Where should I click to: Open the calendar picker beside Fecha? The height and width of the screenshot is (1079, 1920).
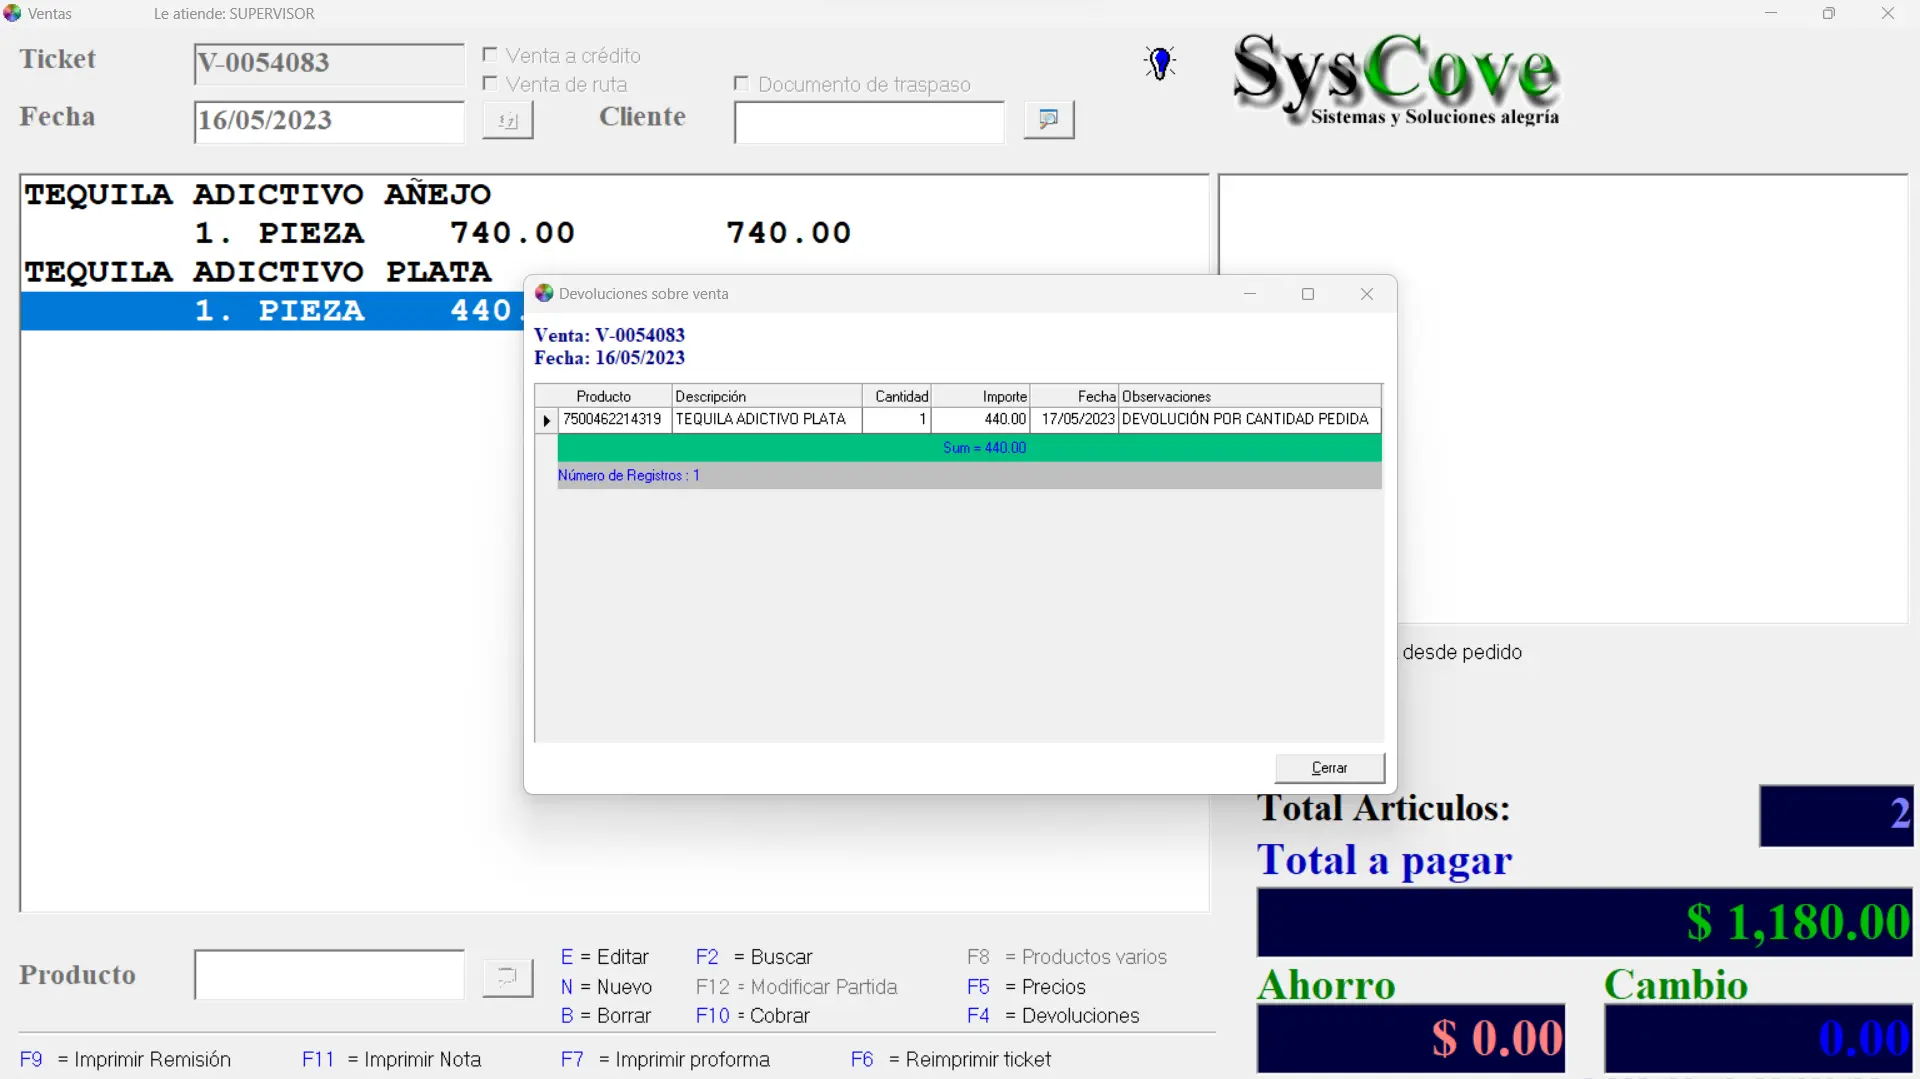pos(507,120)
